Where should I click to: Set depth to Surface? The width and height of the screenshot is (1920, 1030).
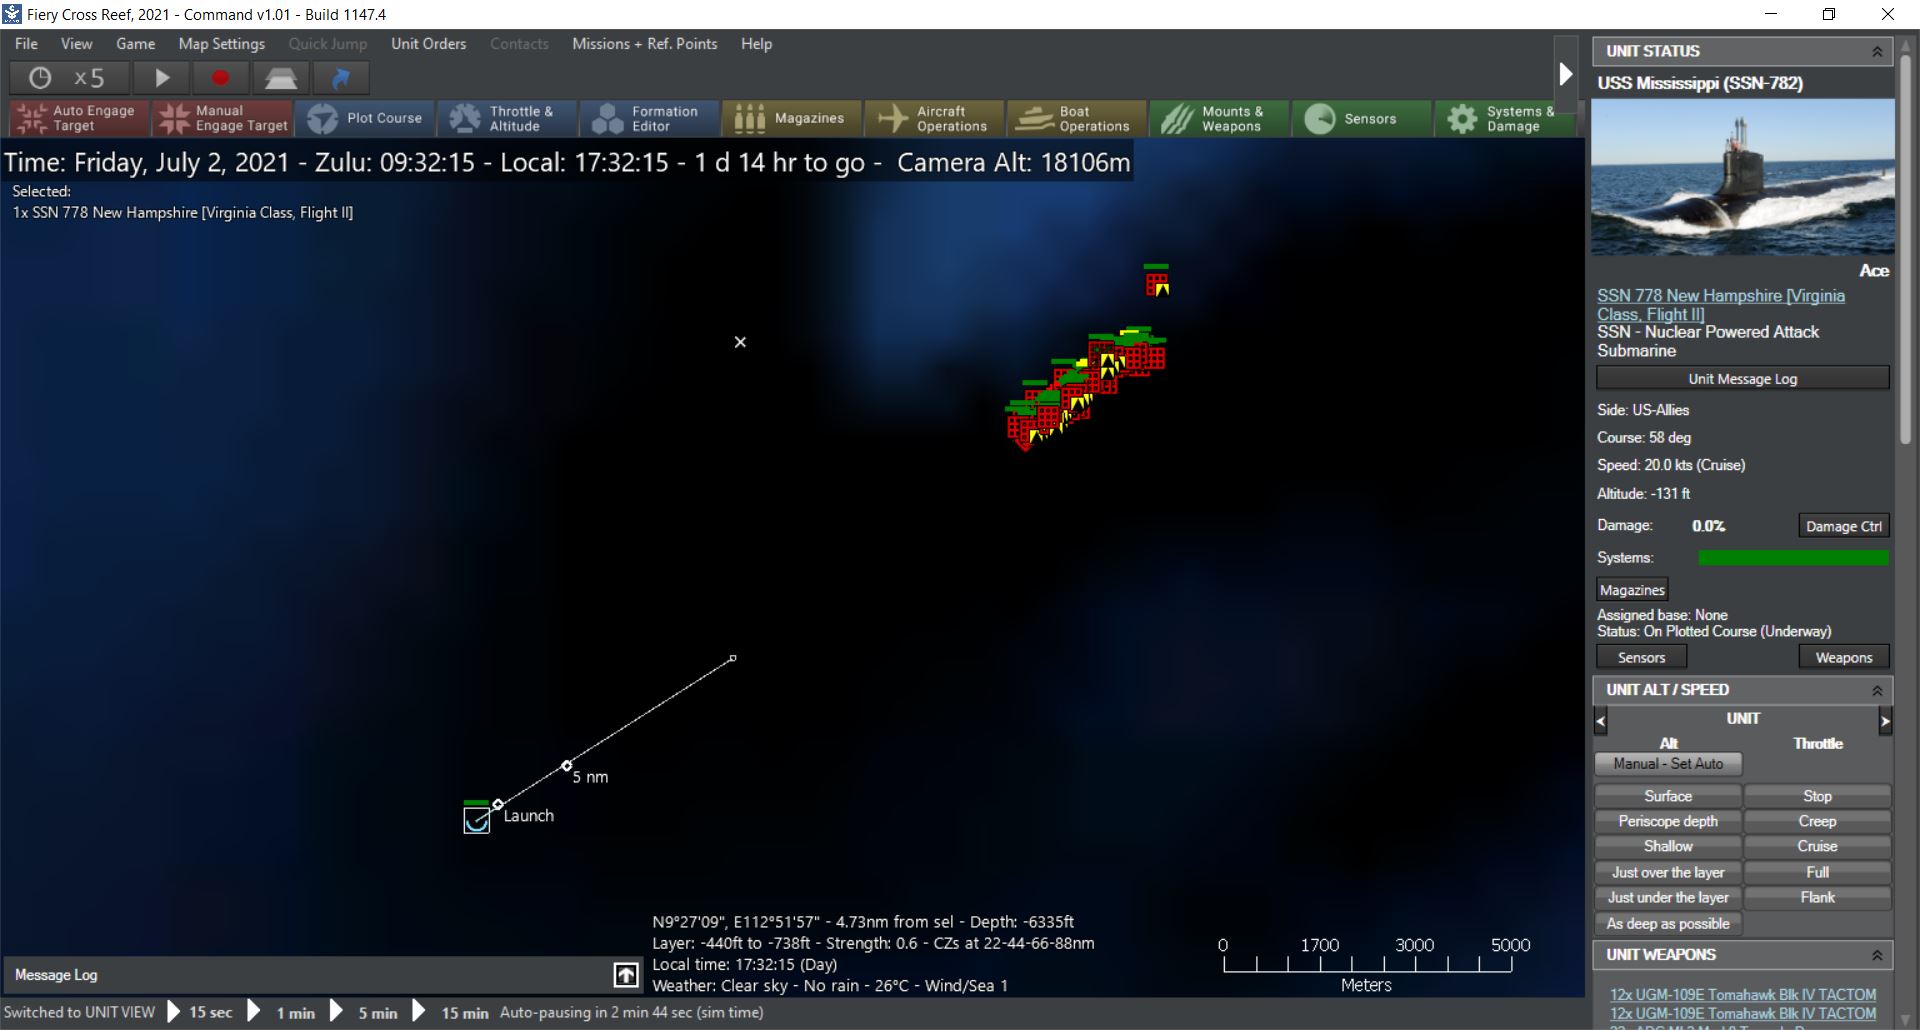pos(1668,796)
